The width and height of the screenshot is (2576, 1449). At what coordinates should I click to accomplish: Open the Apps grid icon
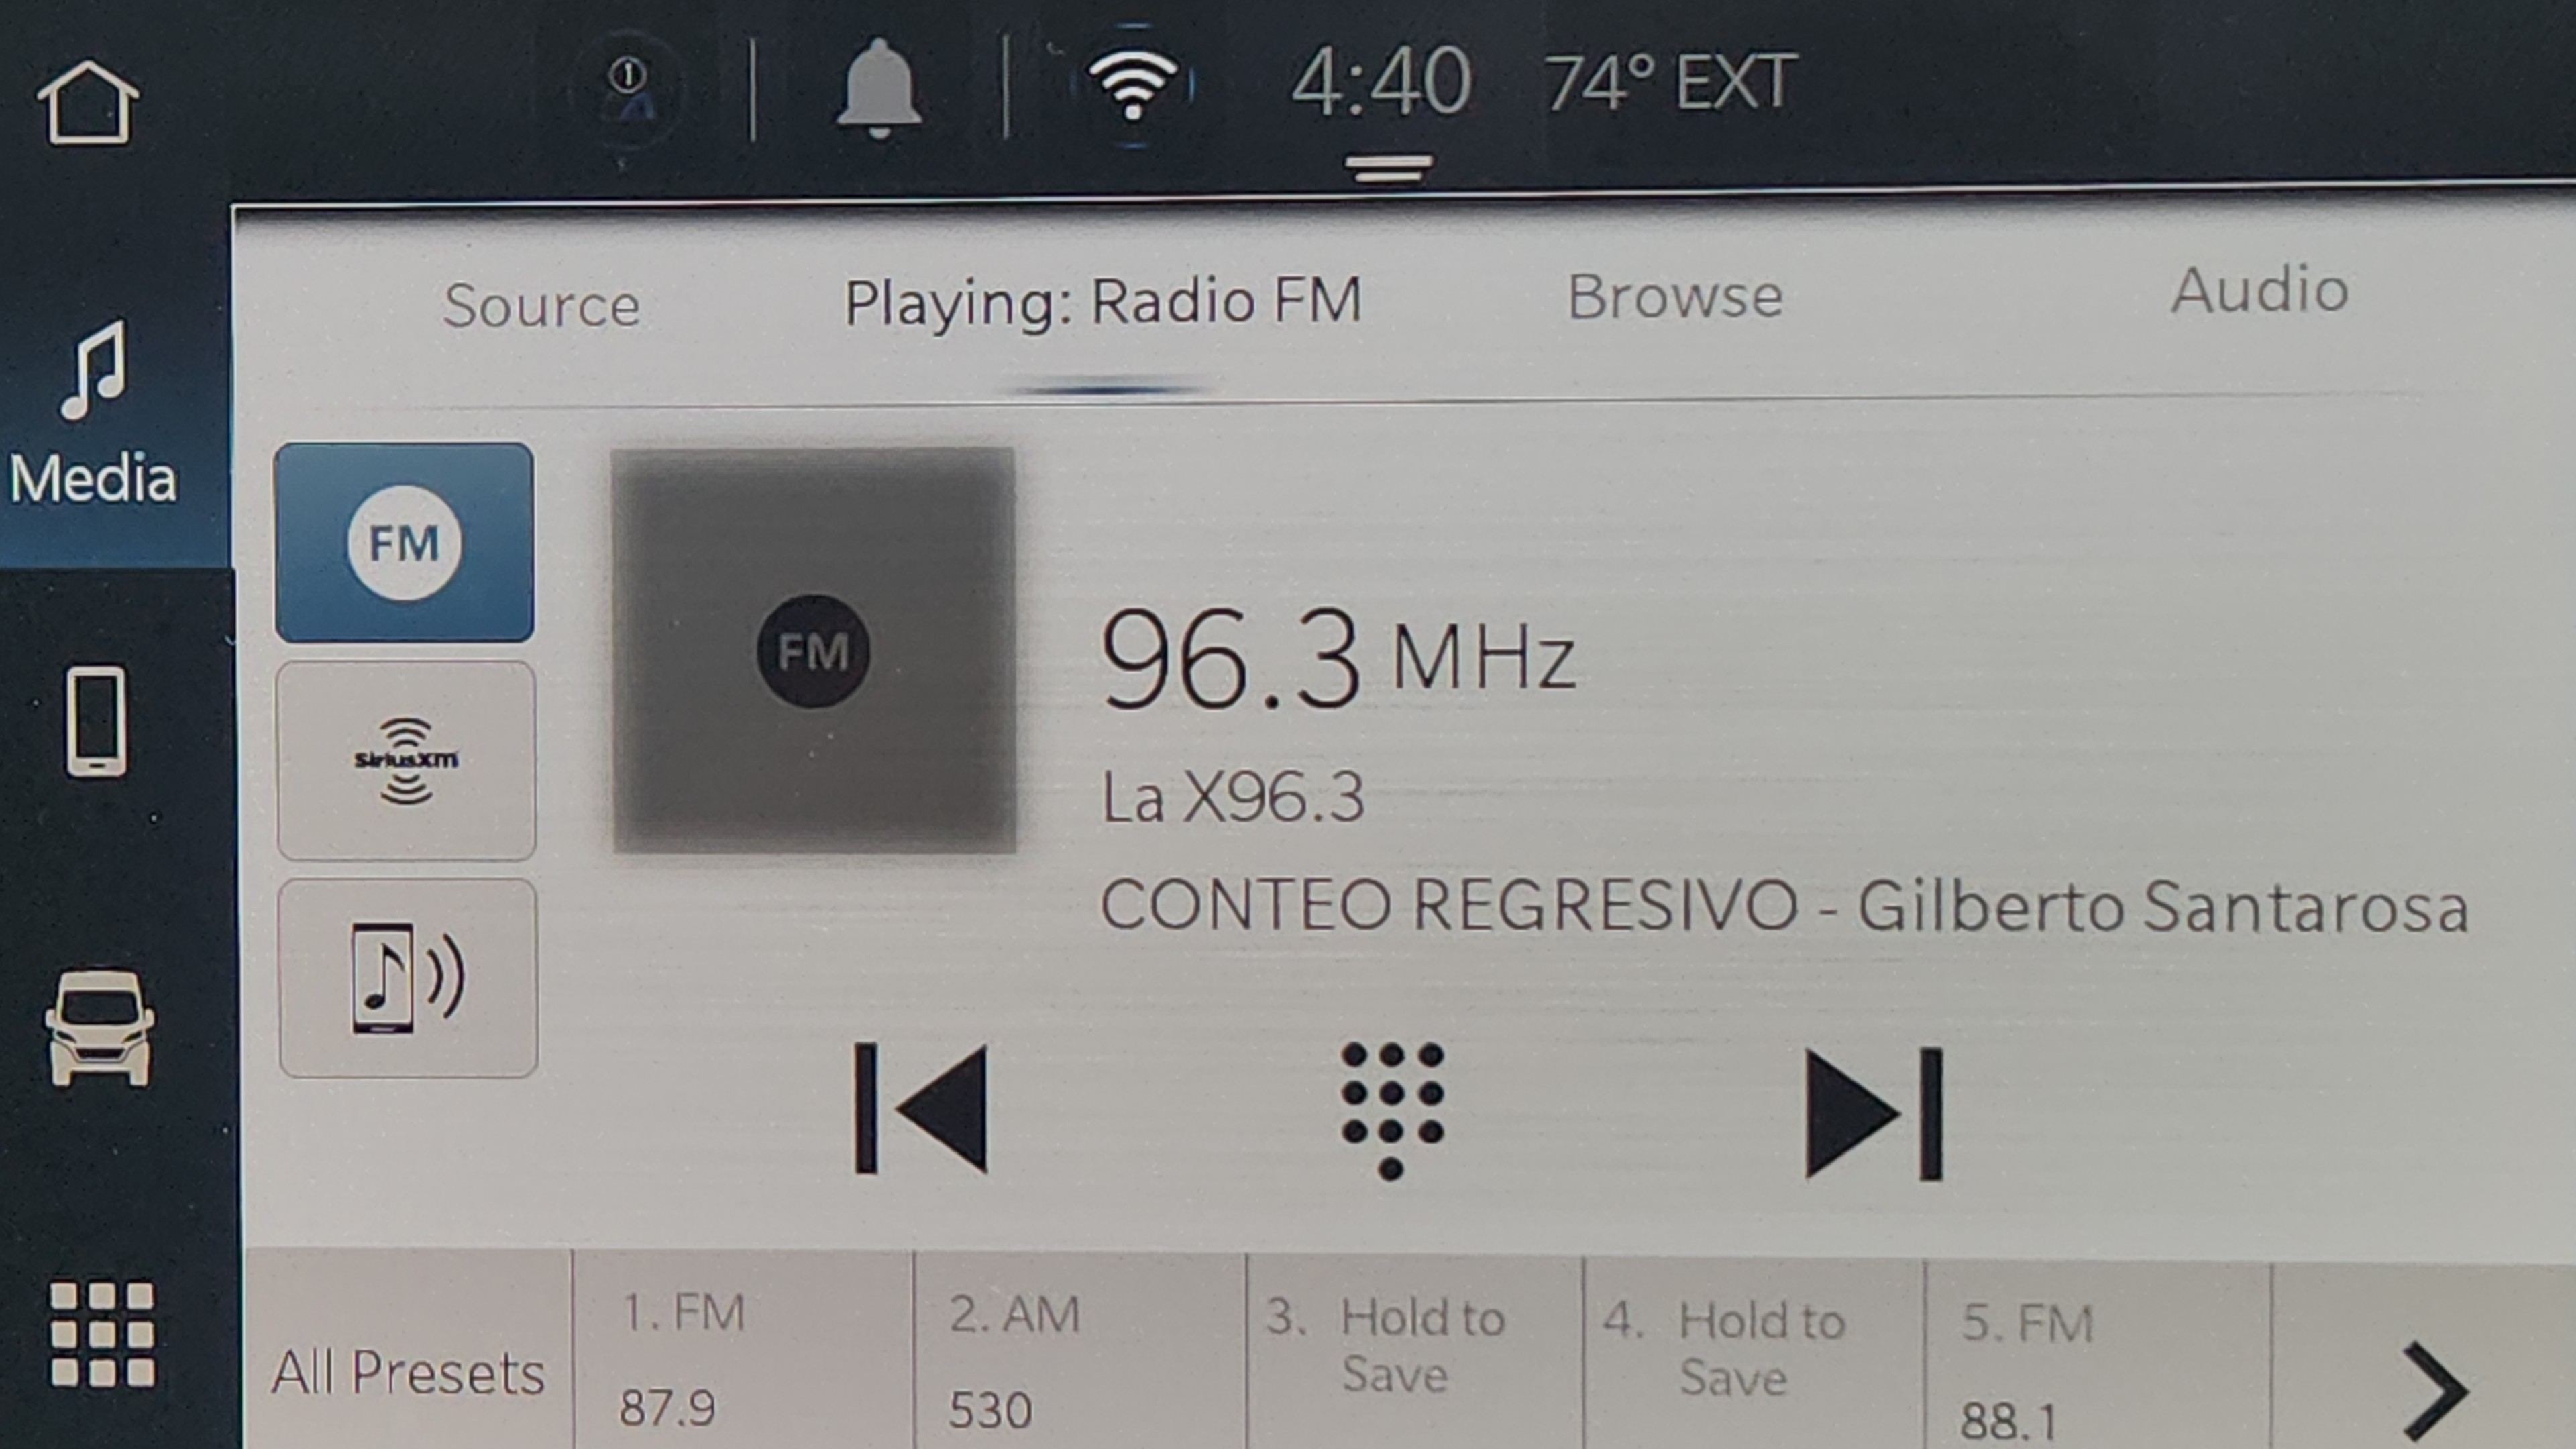tap(102, 1334)
